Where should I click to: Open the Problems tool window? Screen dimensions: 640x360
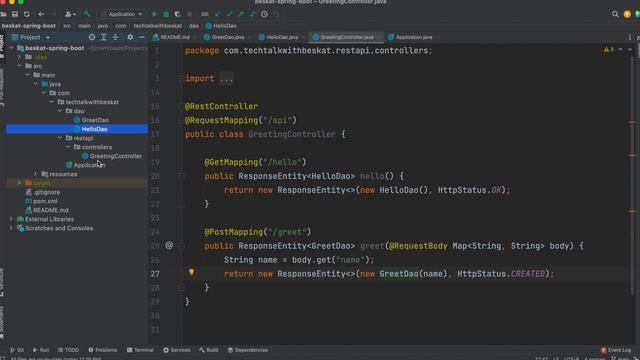point(102,350)
